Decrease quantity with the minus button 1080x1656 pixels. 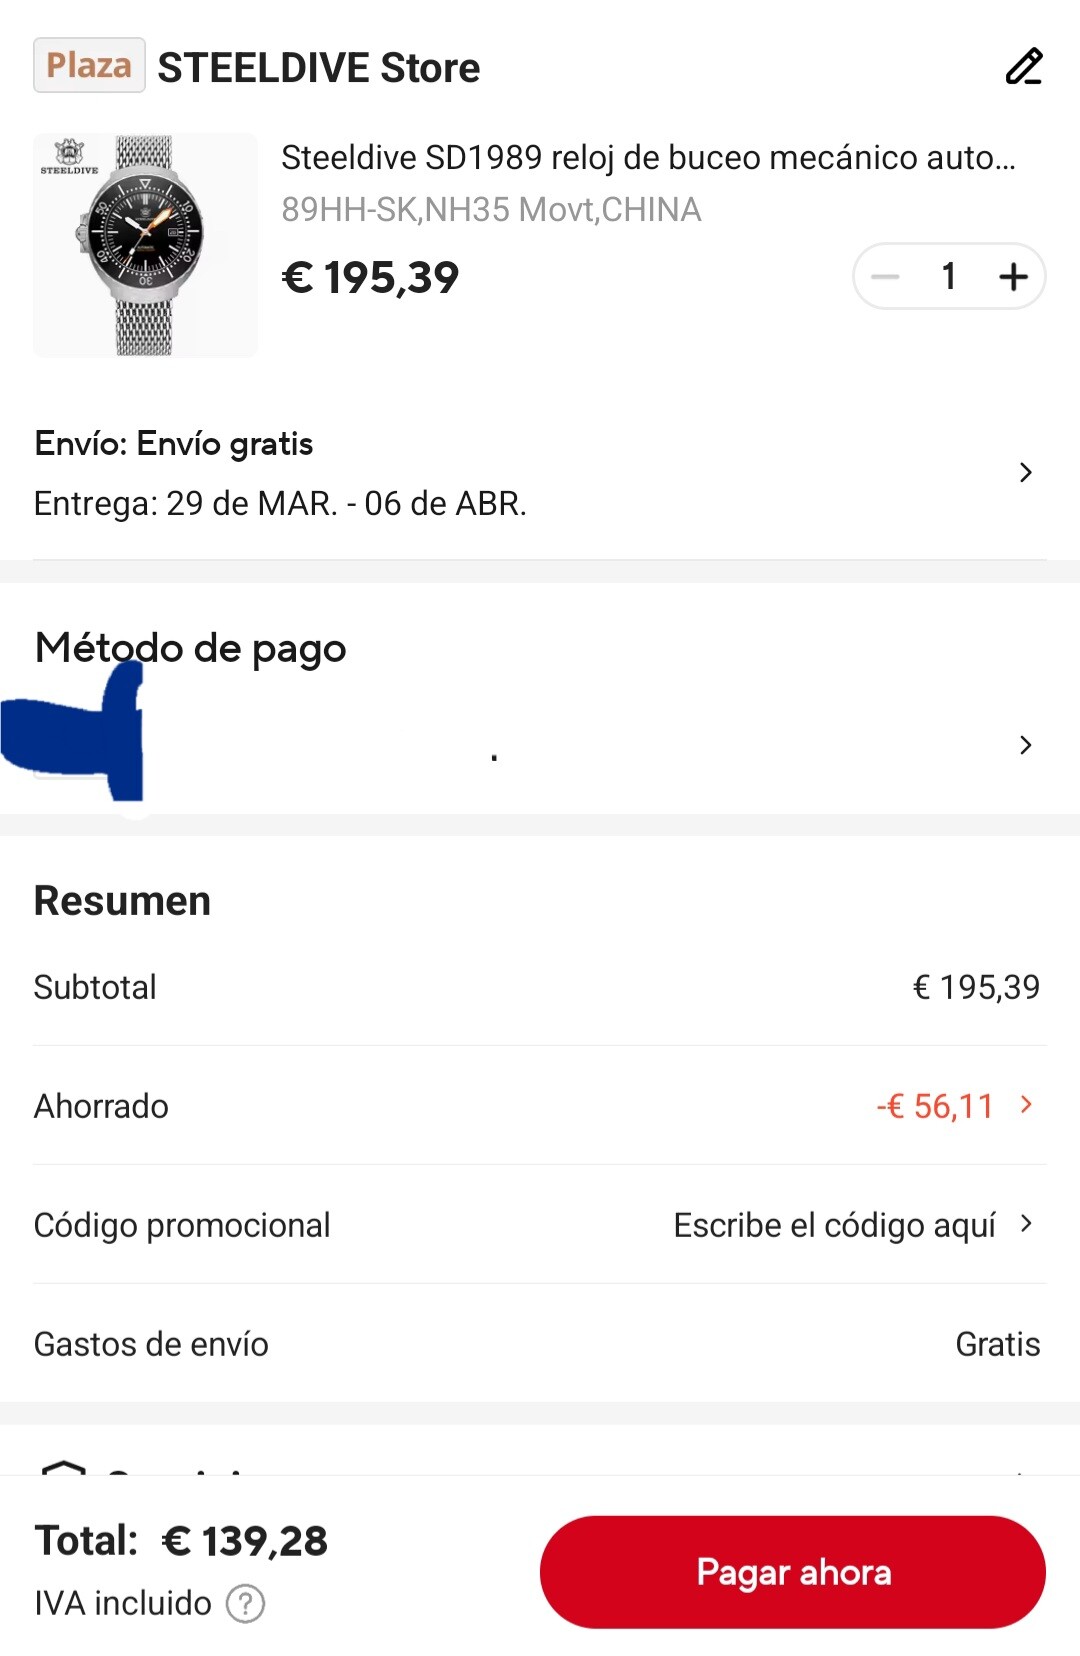click(885, 276)
